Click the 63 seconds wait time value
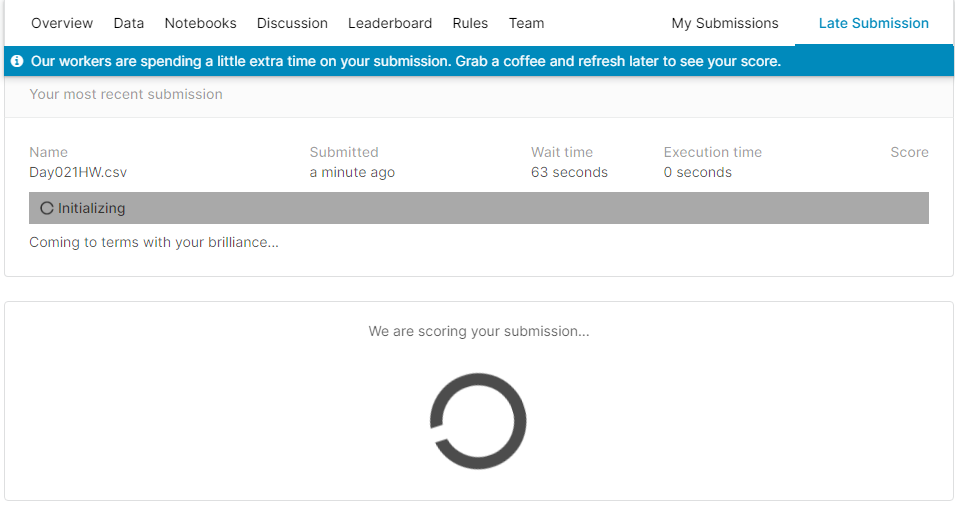 [569, 172]
